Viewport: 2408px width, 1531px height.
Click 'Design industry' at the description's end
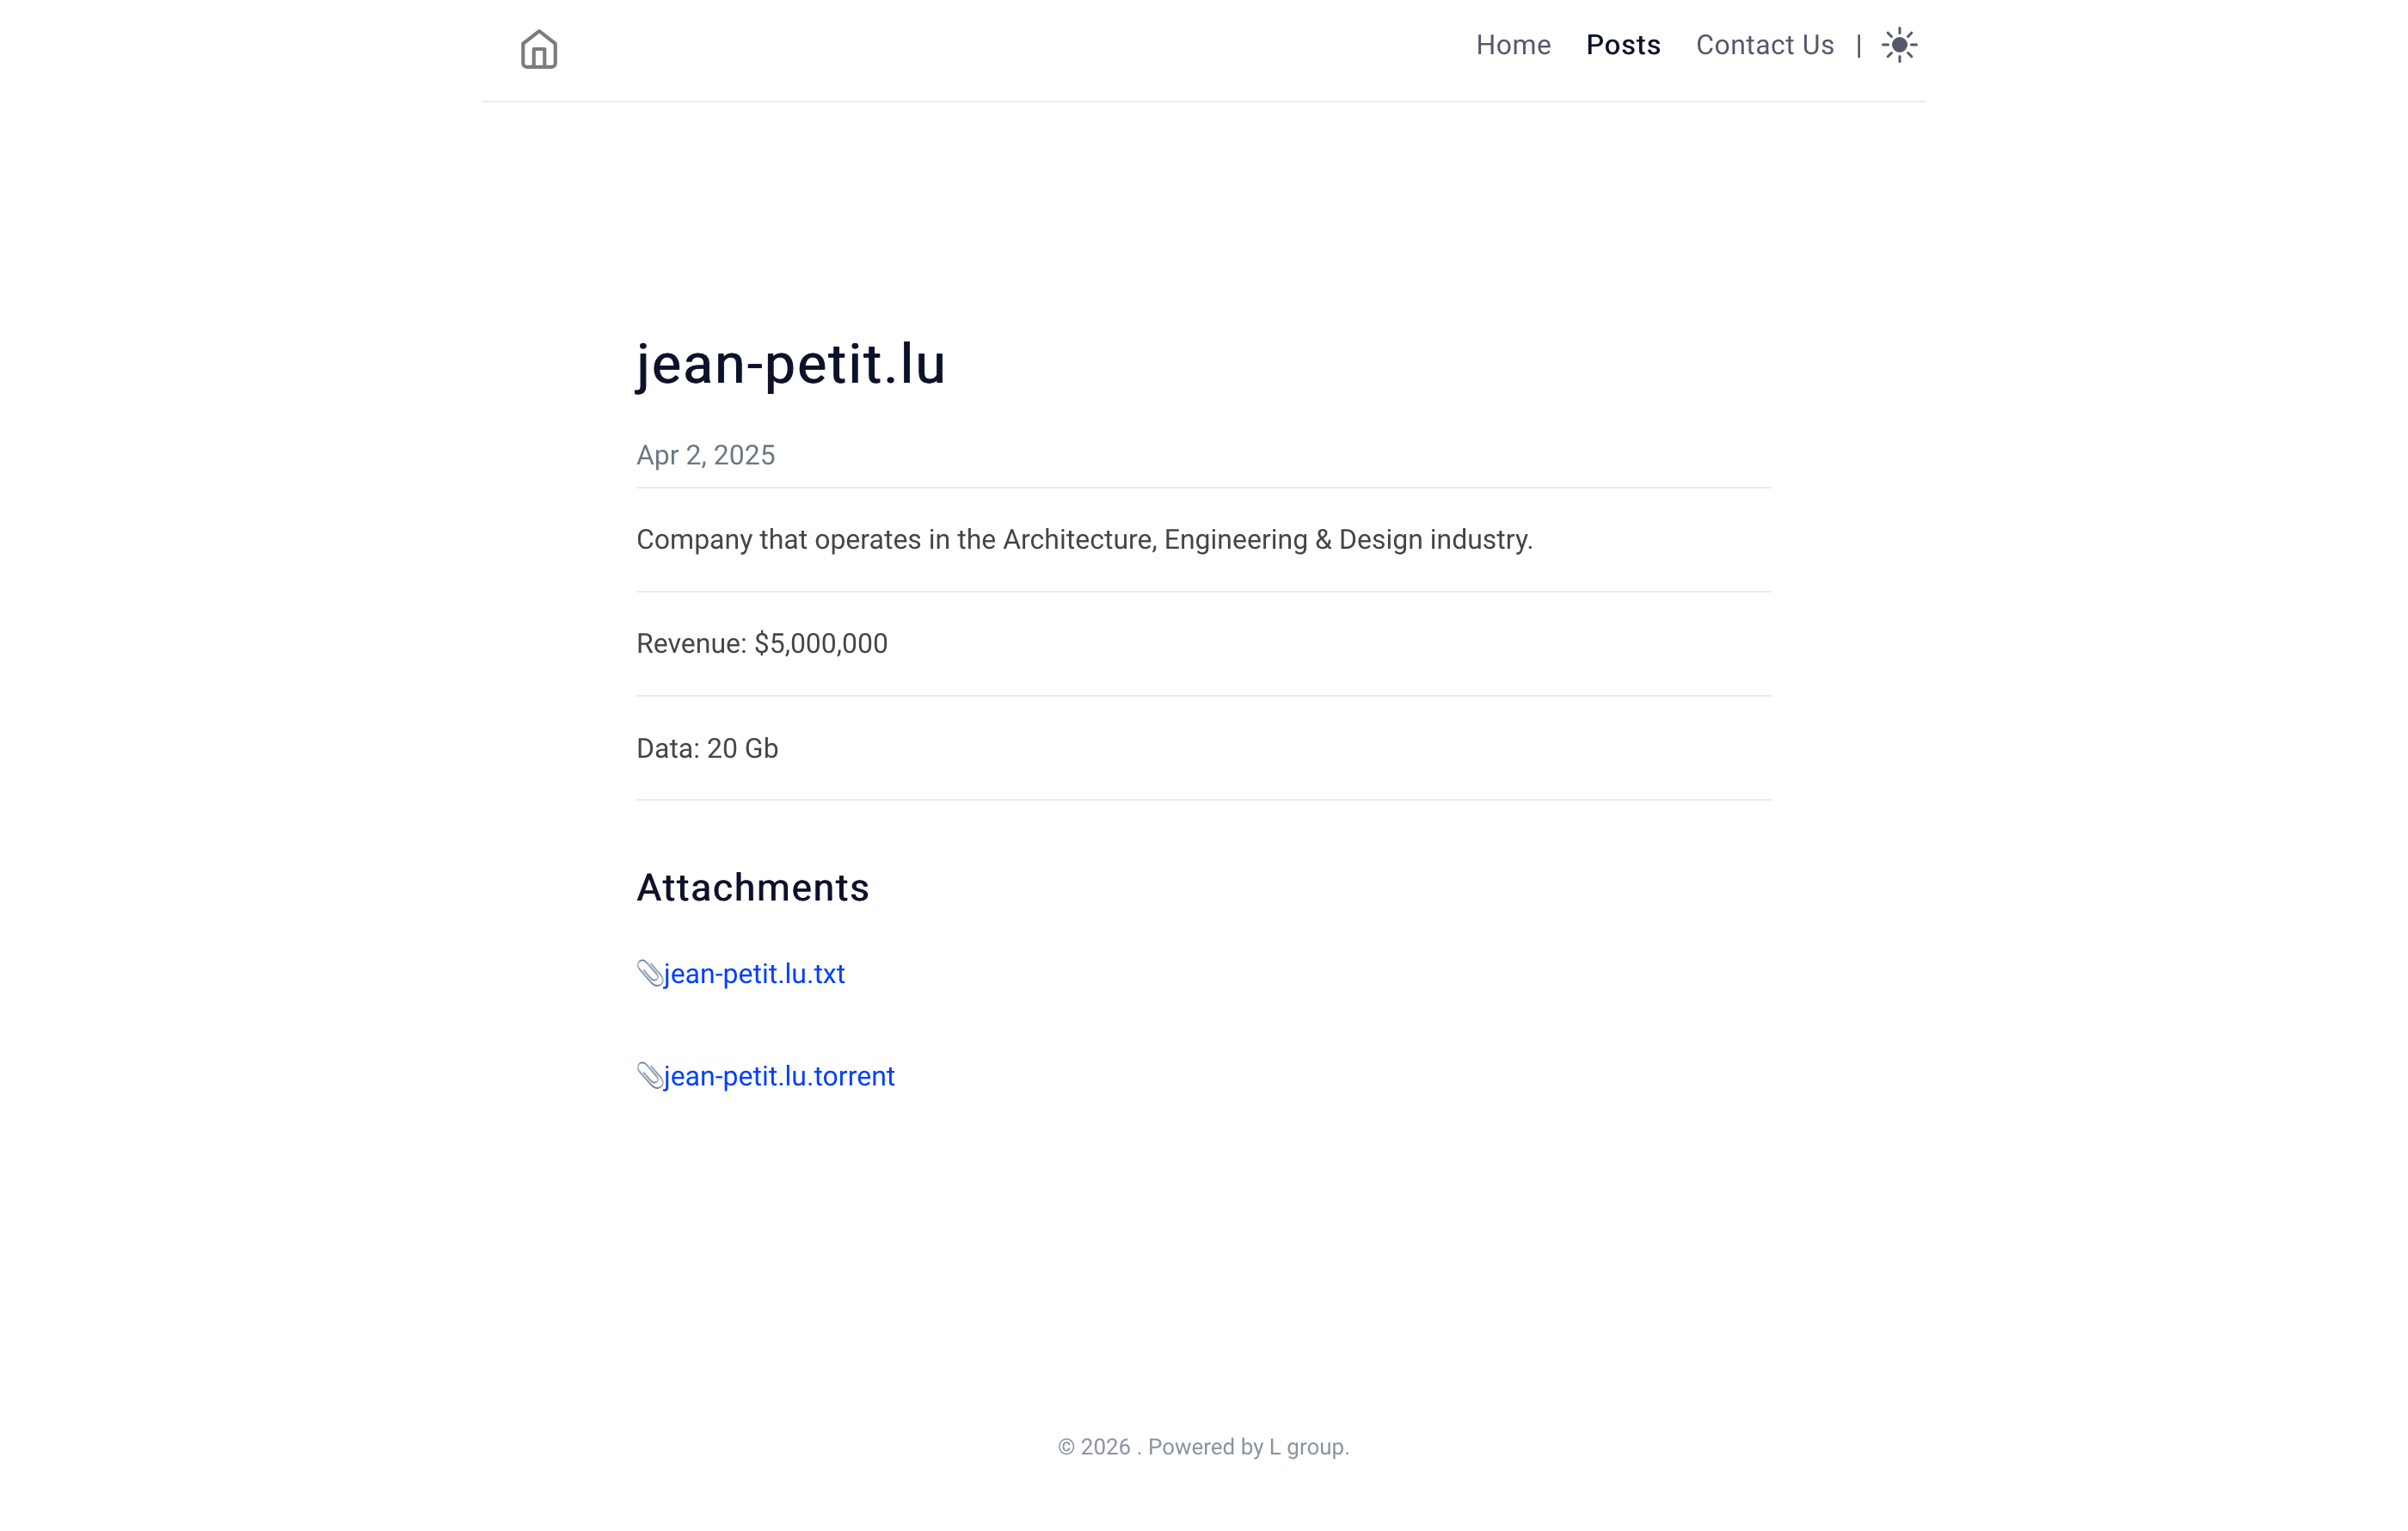[1435, 540]
